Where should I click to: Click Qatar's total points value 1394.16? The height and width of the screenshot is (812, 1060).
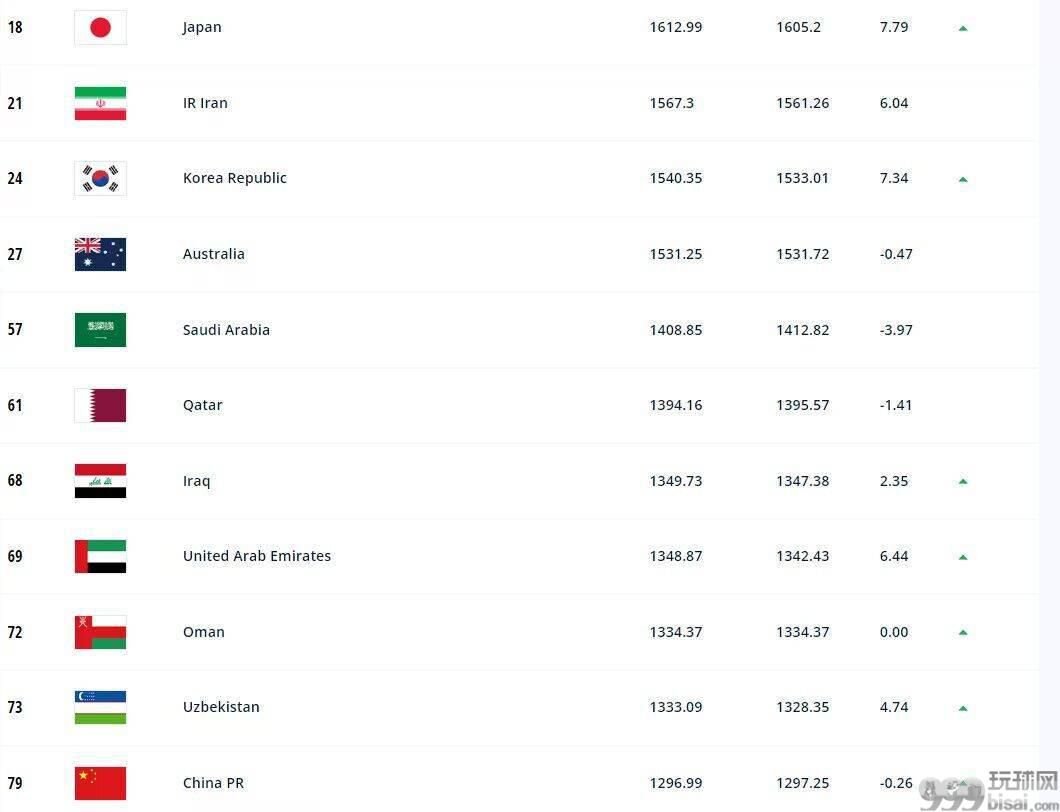(675, 405)
